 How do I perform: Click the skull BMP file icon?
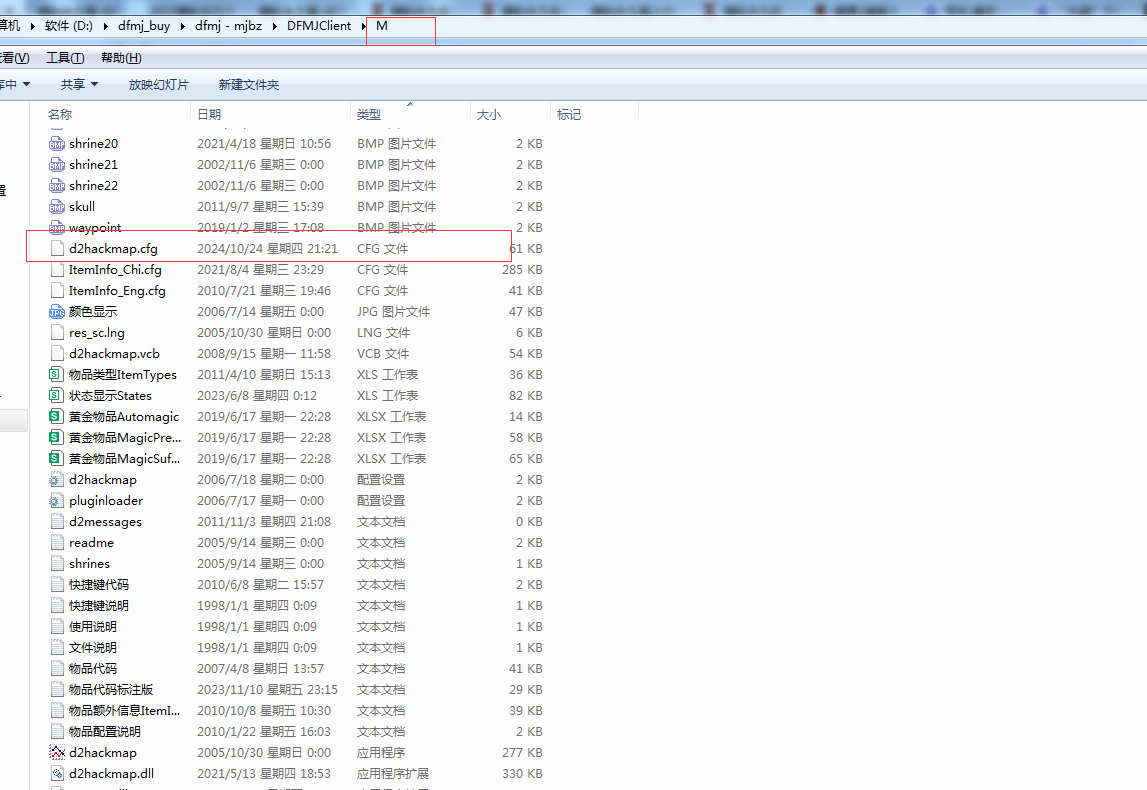(x=57, y=206)
